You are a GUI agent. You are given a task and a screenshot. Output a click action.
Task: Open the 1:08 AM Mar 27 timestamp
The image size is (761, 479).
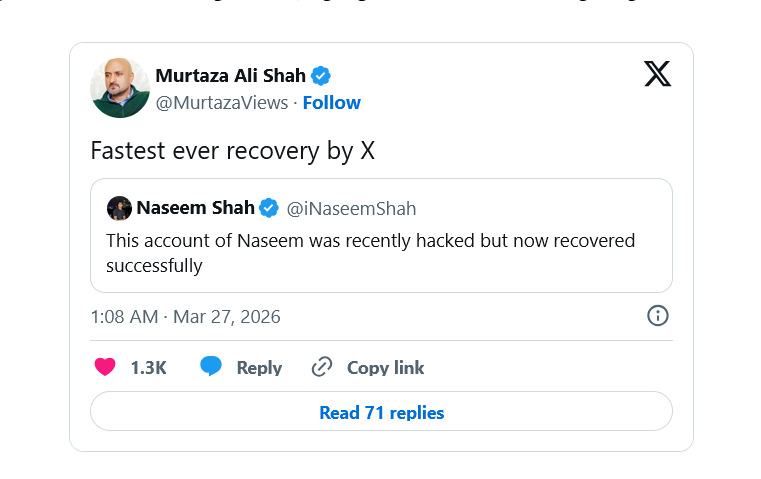[x=185, y=316]
